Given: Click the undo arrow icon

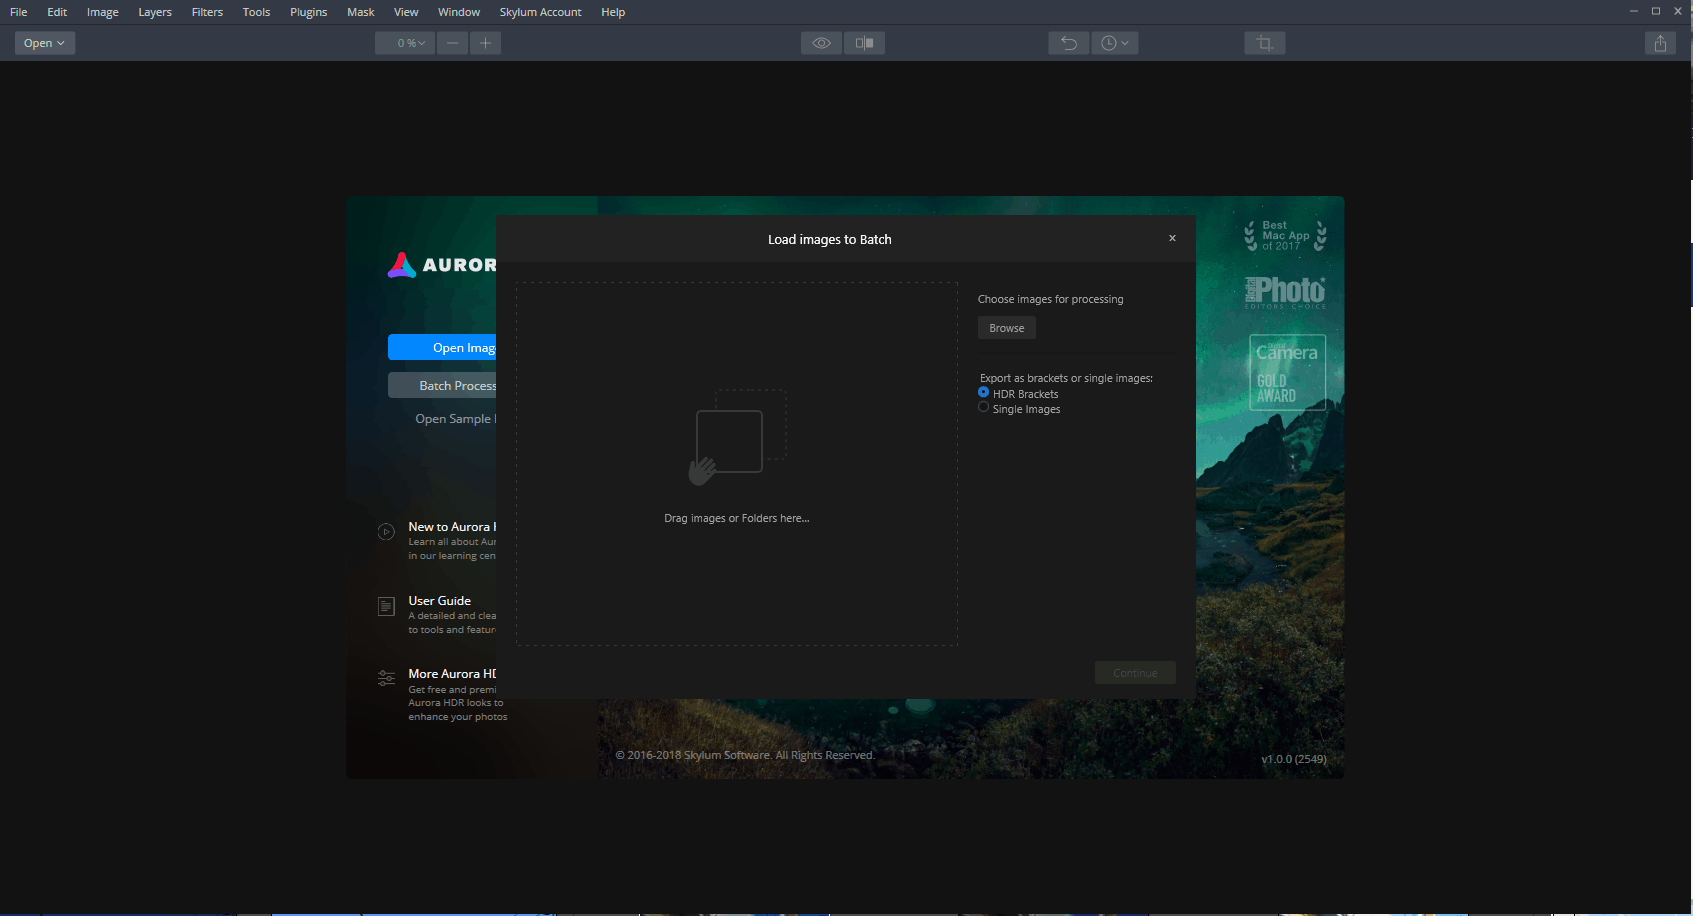Looking at the screenshot, I should click(1068, 43).
